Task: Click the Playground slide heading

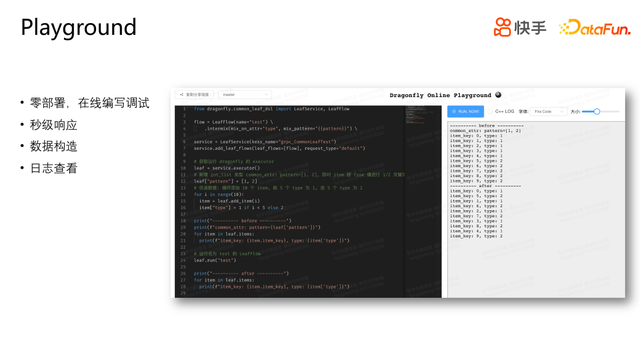Action: click(78, 28)
